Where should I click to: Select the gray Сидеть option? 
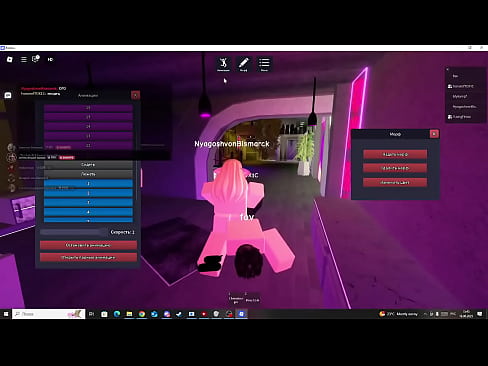click(88, 165)
